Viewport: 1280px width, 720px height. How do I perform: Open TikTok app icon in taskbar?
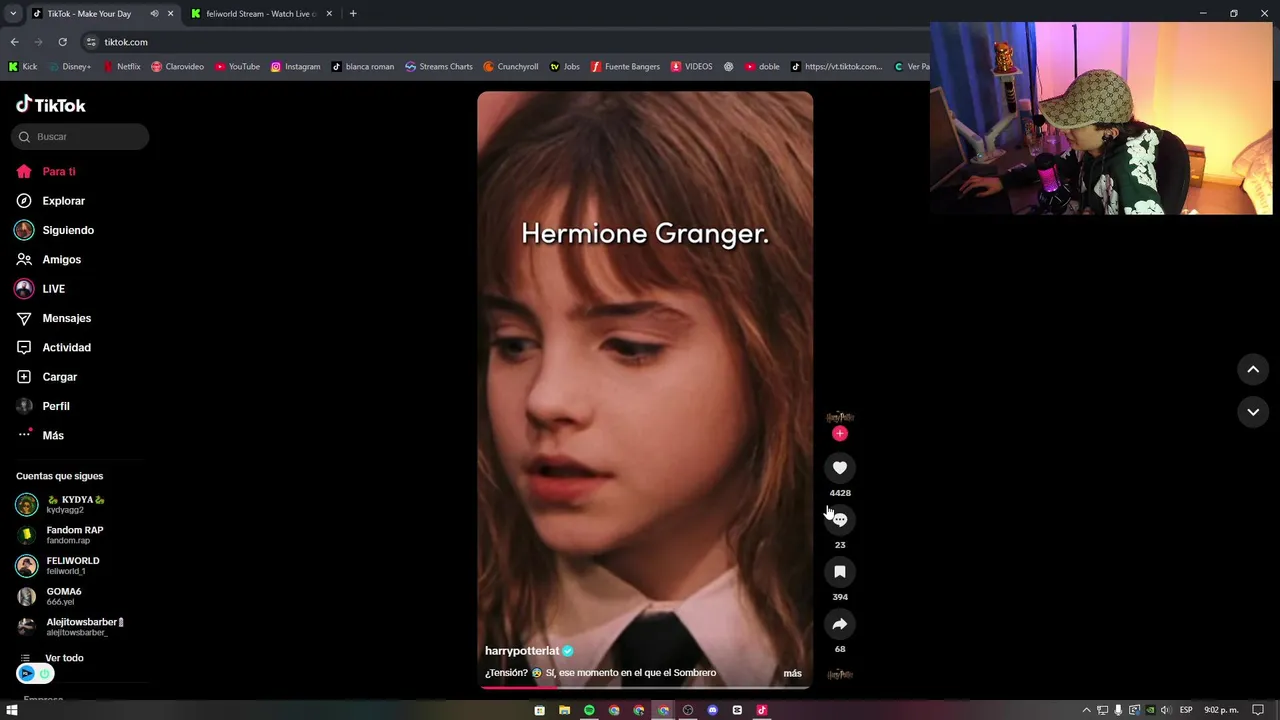pos(761,710)
